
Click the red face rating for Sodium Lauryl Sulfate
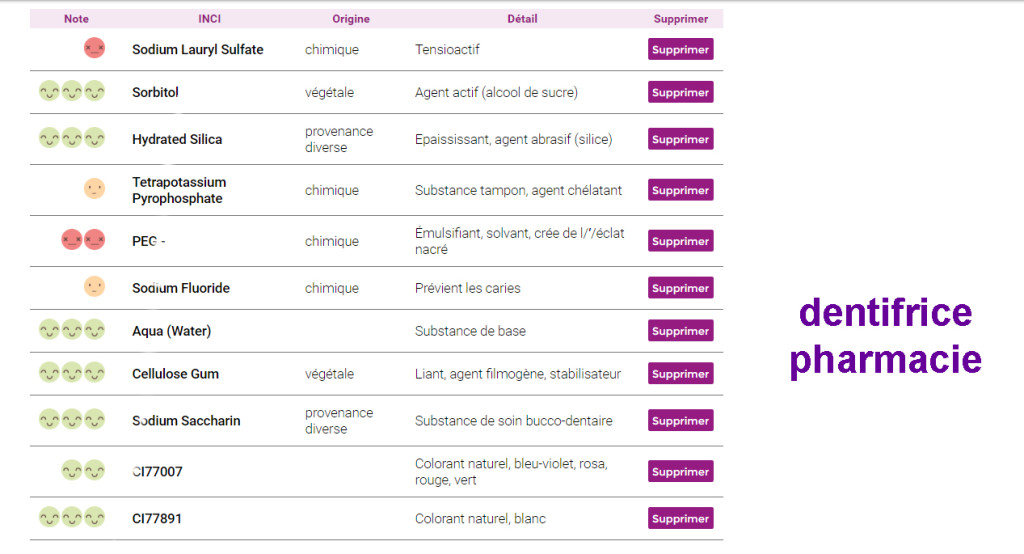pyautogui.click(x=94, y=48)
